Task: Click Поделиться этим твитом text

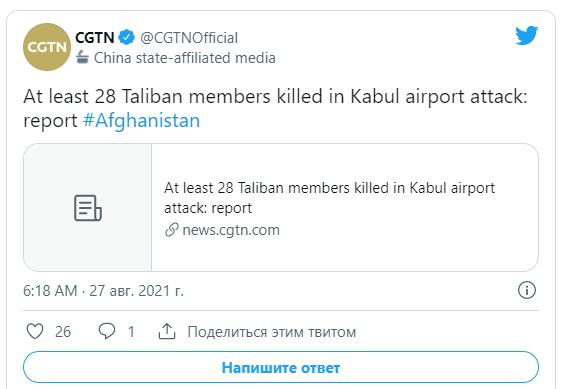Action: (272, 332)
